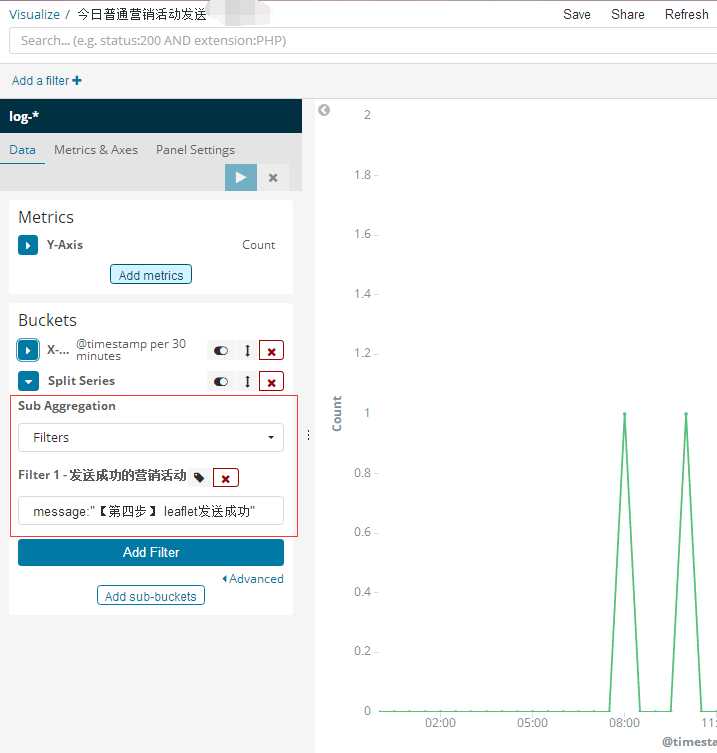Click the @timestamp per 30 minutes text
The width and height of the screenshot is (717, 753).
coord(131,350)
